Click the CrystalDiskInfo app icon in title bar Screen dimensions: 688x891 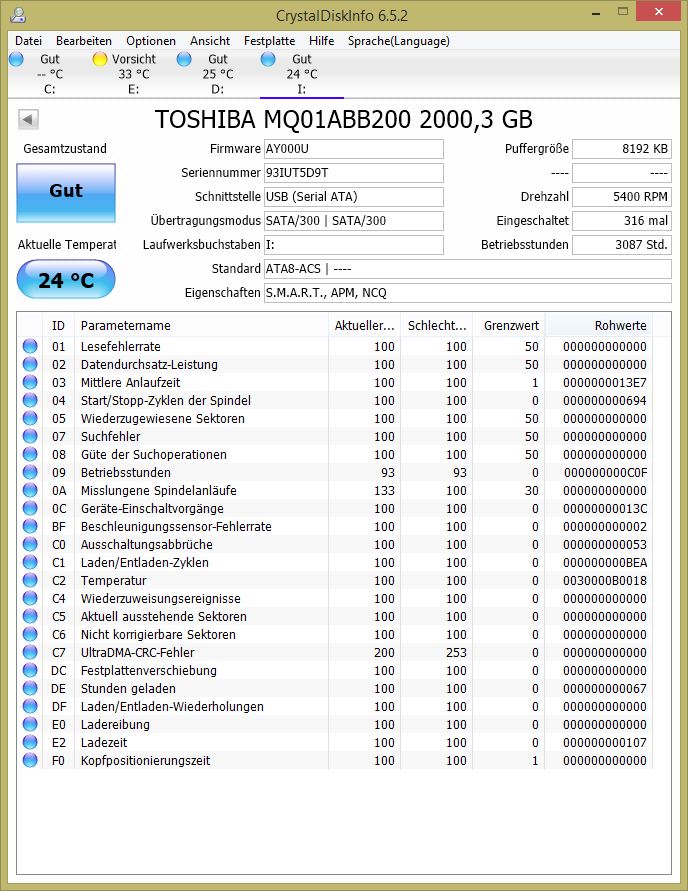[18, 14]
